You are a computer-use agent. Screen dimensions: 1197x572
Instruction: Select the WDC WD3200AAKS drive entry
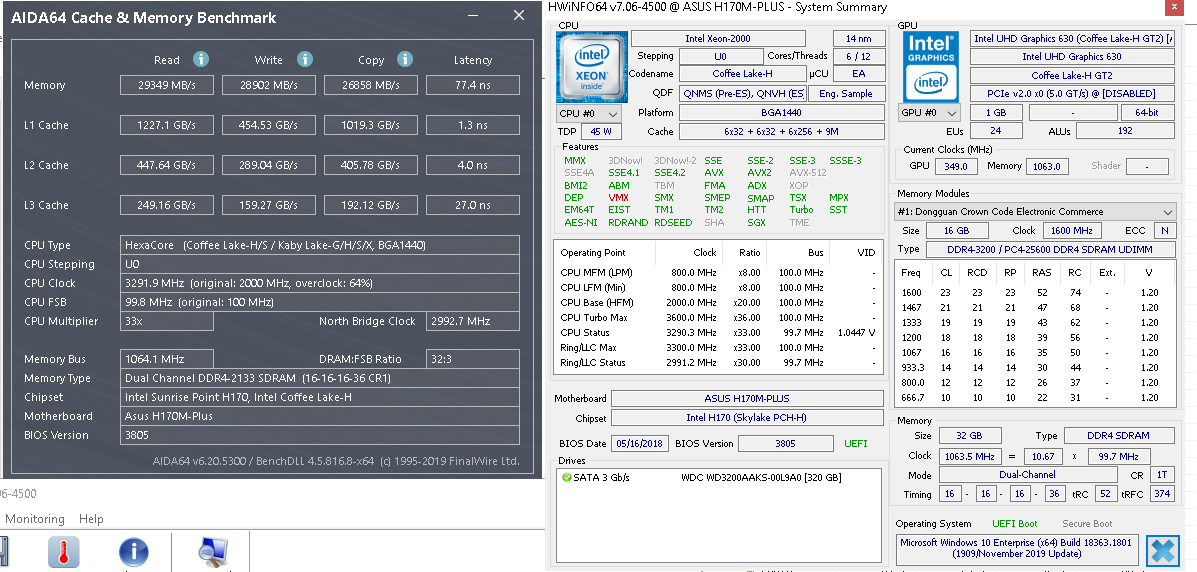click(760, 477)
